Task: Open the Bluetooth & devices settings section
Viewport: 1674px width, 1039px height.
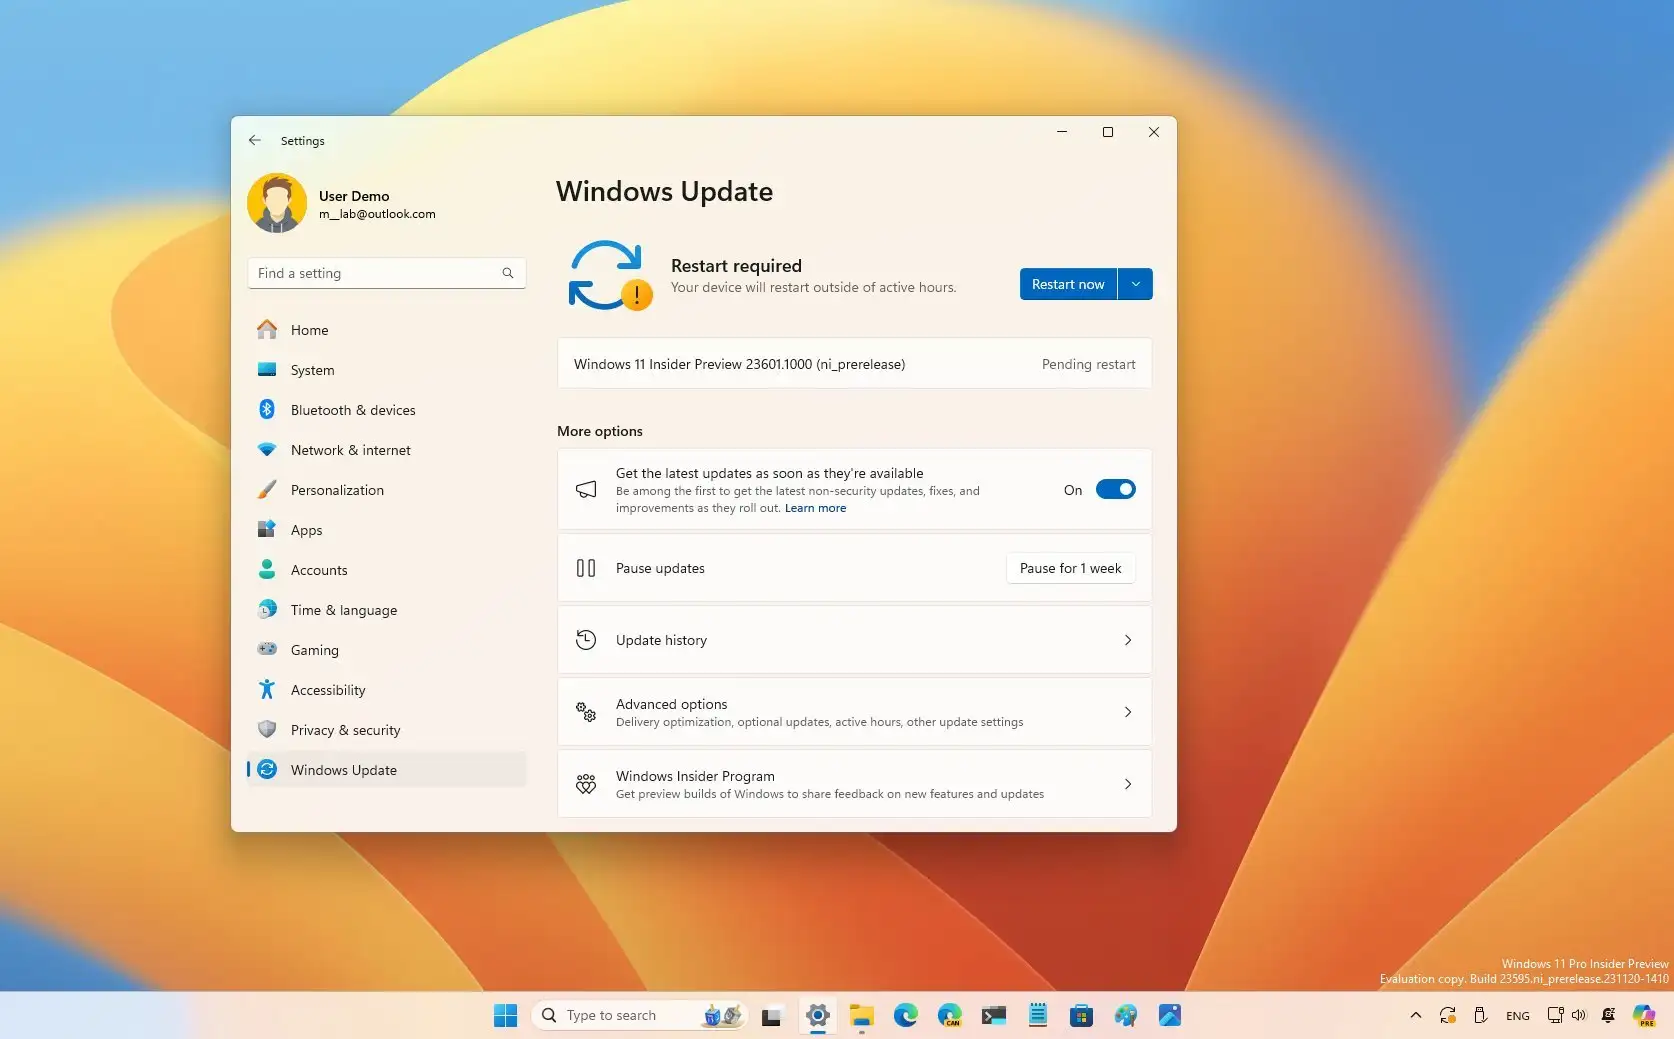Action: (x=353, y=410)
